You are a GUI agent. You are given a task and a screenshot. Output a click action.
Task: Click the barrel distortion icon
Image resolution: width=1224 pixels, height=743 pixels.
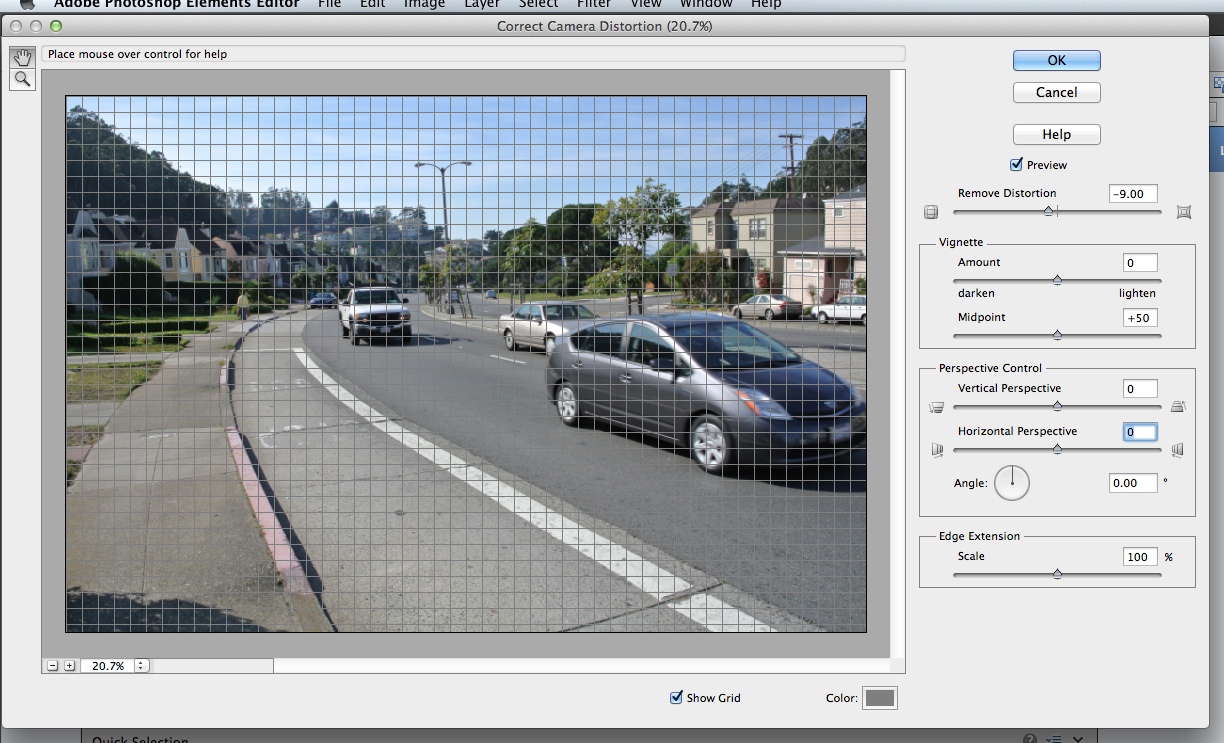[x=931, y=212]
